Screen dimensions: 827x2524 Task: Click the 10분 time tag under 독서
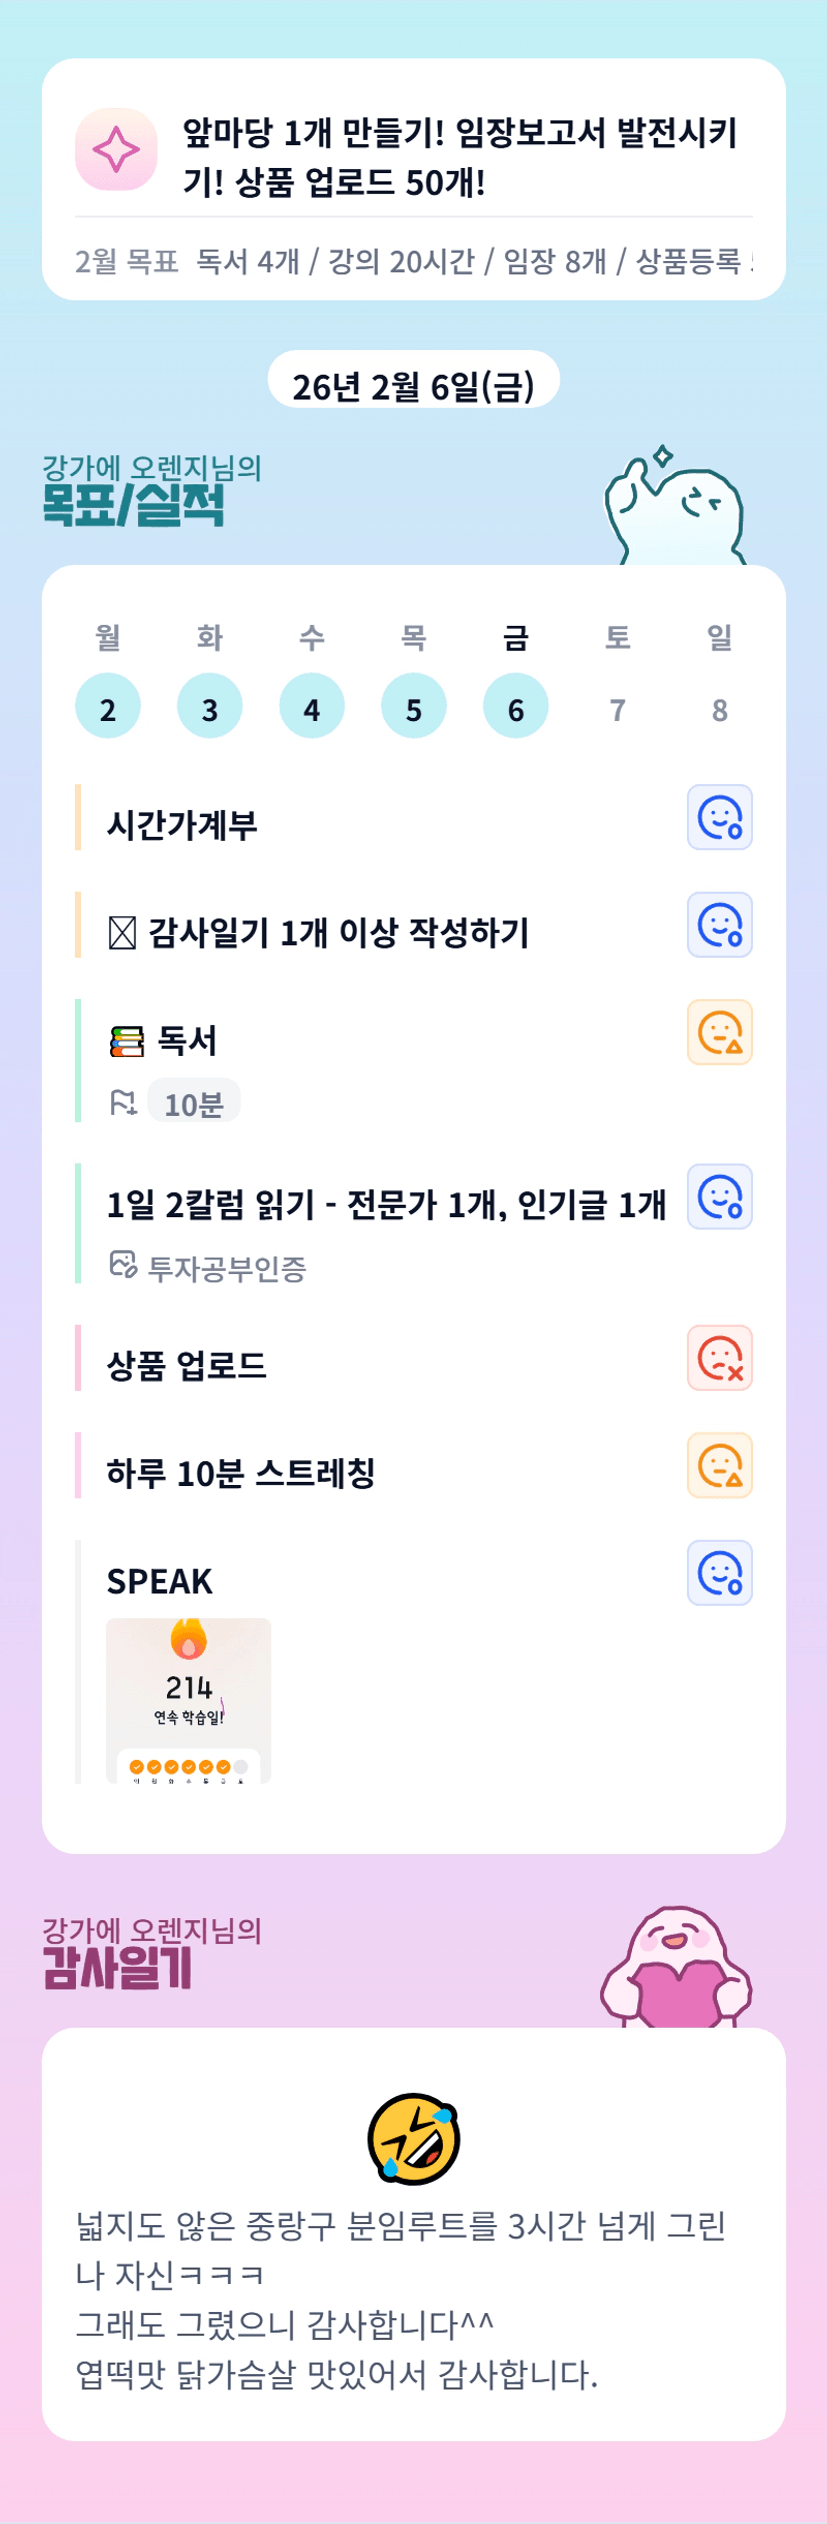[194, 1102]
